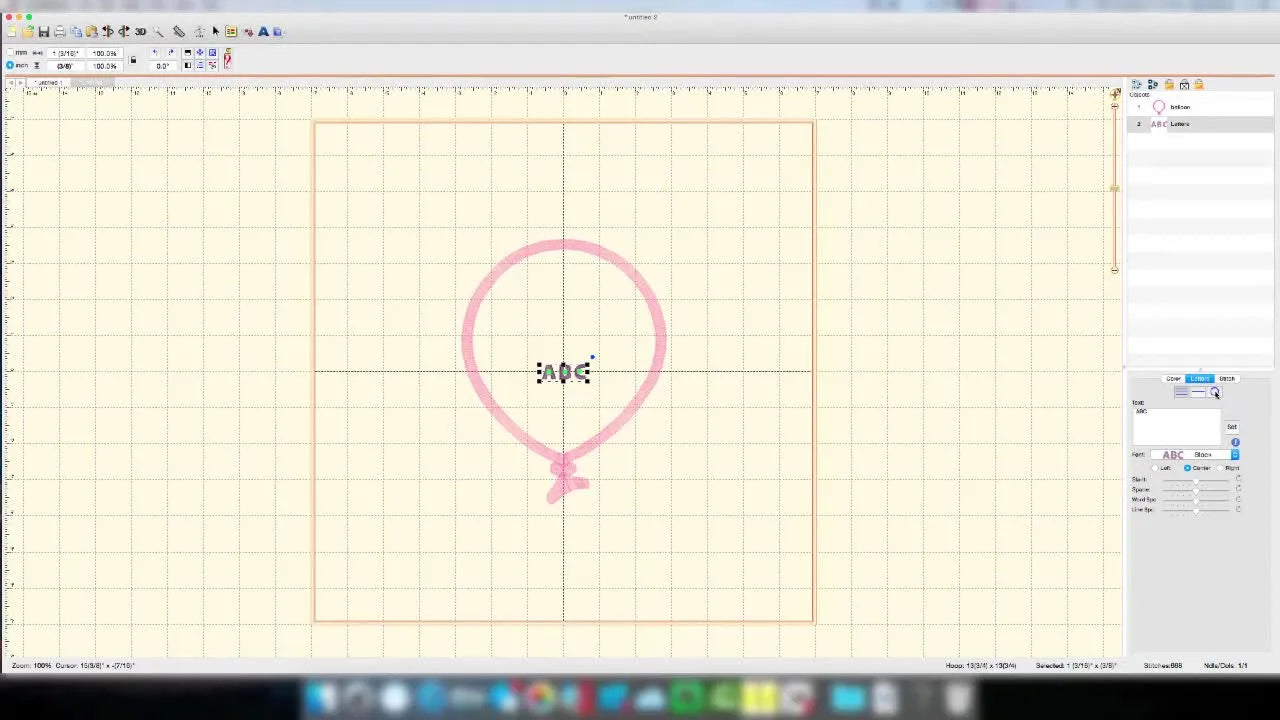Click the Text input box containing ABC
The image size is (1280, 720).
1177,426
